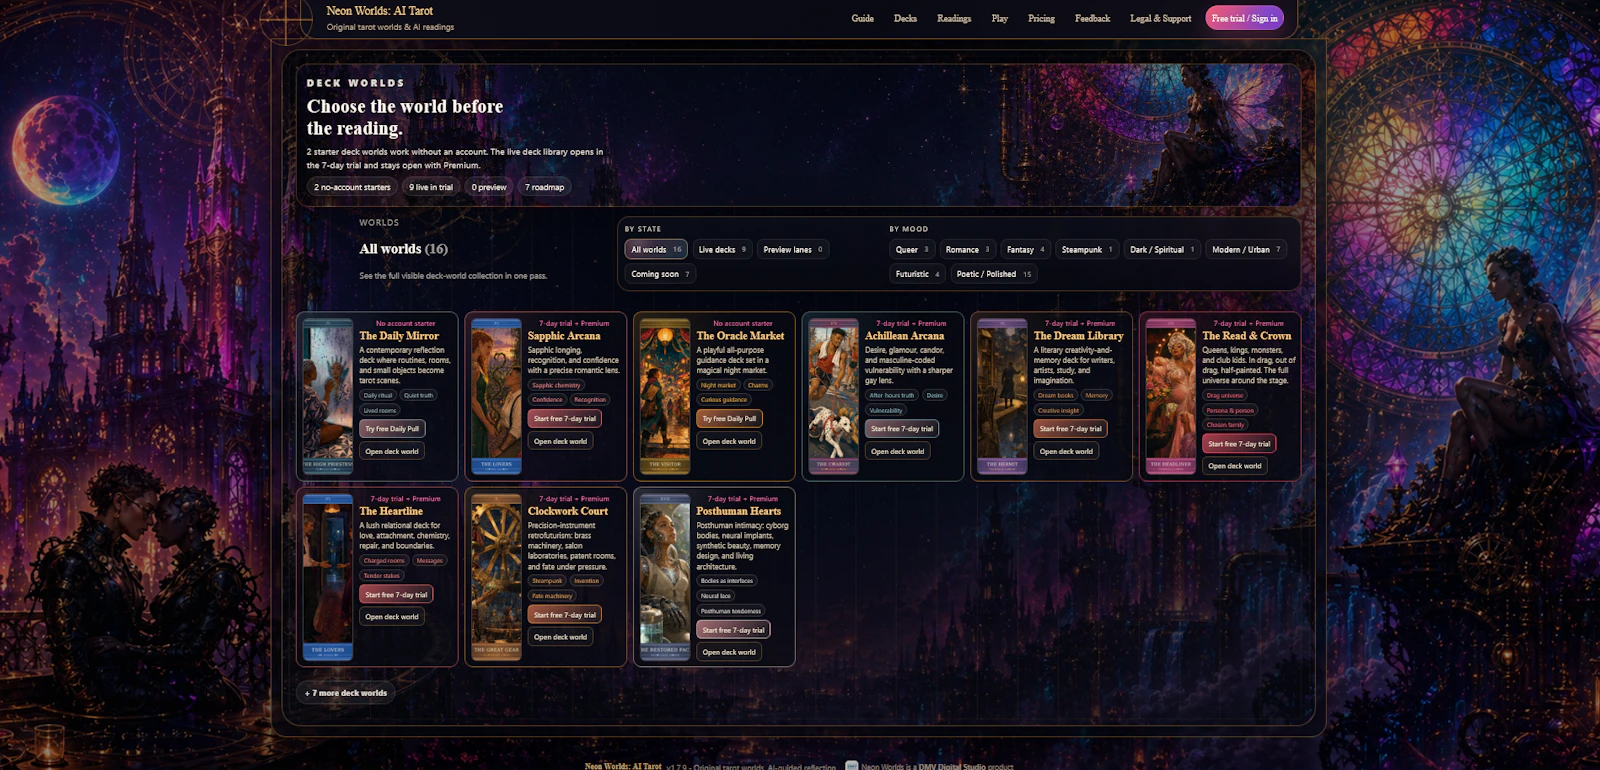Open the Decks nav item
1600x770 pixels.
point(905,18)
